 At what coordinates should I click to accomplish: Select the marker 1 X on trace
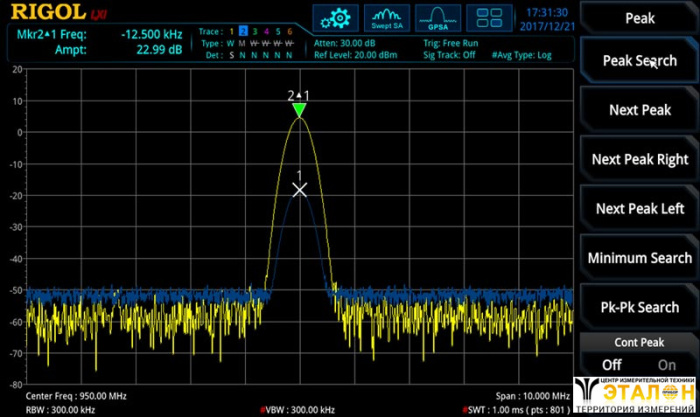point(299,189)
